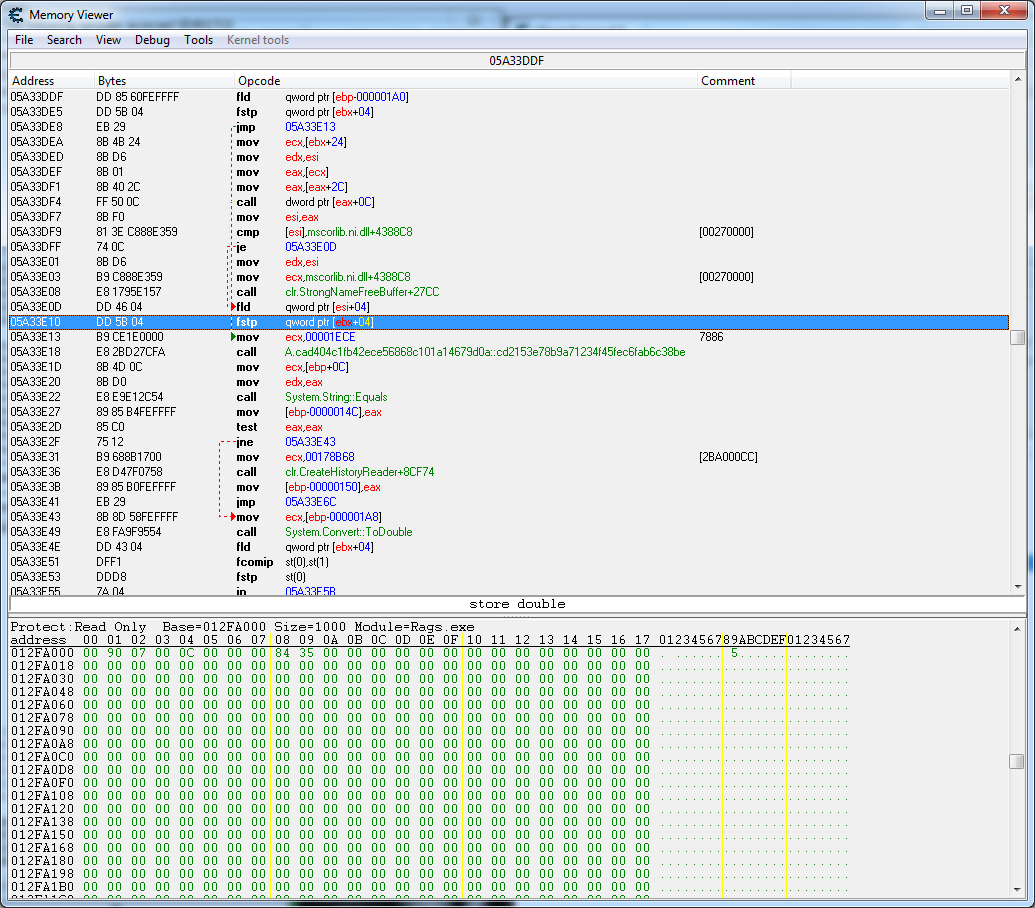Open the View menu
Image resolution: width=1035 pixels, height=908 pixels.
tap(108, 40)
